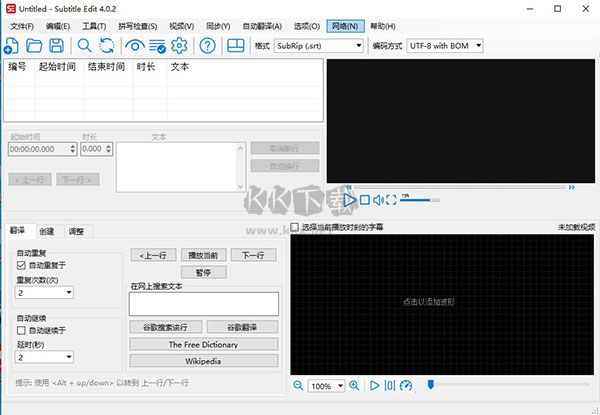Uncheck the 自动重复于 checkbox
This screenshot has width=600, height=415.
pos(22,266)
